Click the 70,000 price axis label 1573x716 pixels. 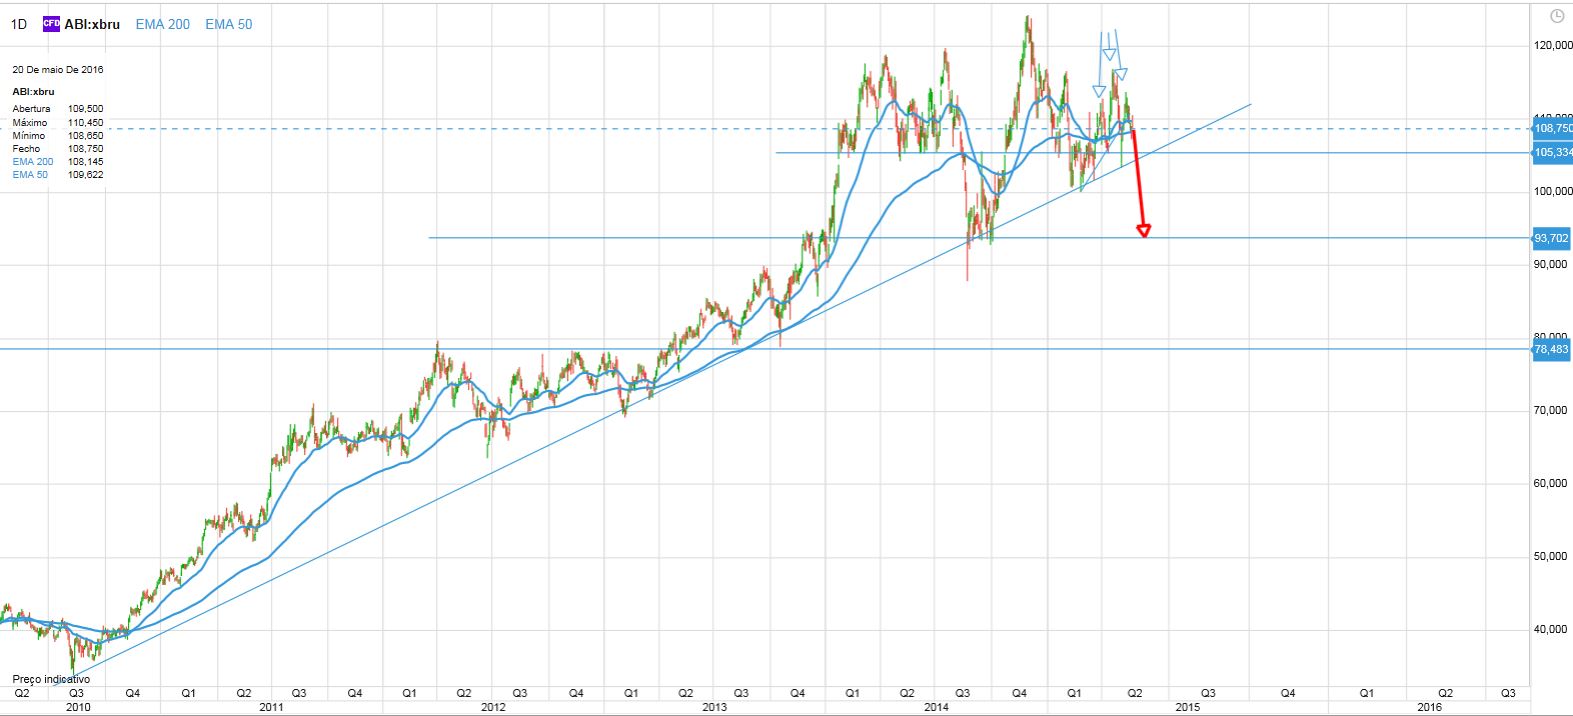tap(1551, 410)
